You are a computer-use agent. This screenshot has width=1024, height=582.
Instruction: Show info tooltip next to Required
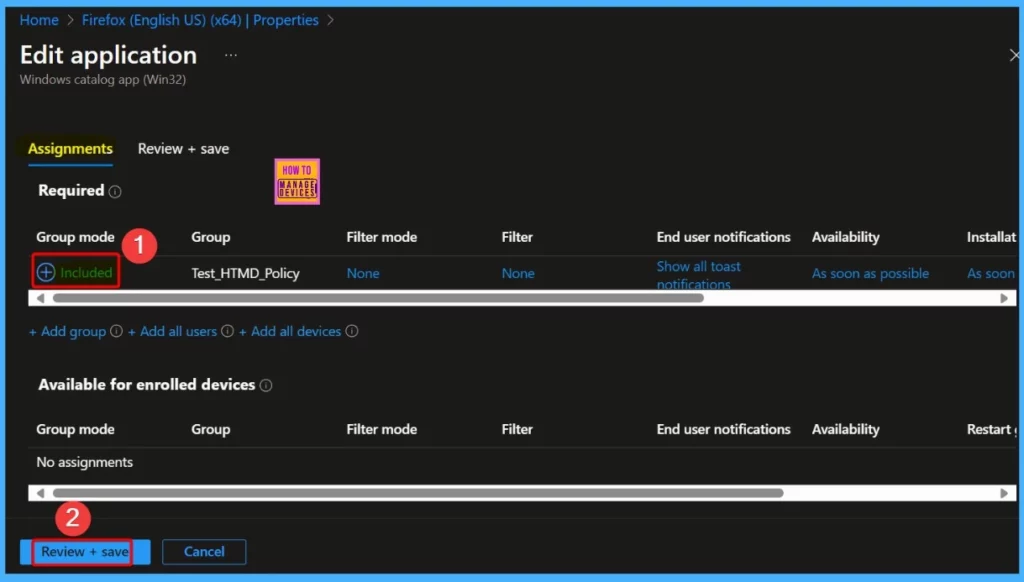click(115, 191)
